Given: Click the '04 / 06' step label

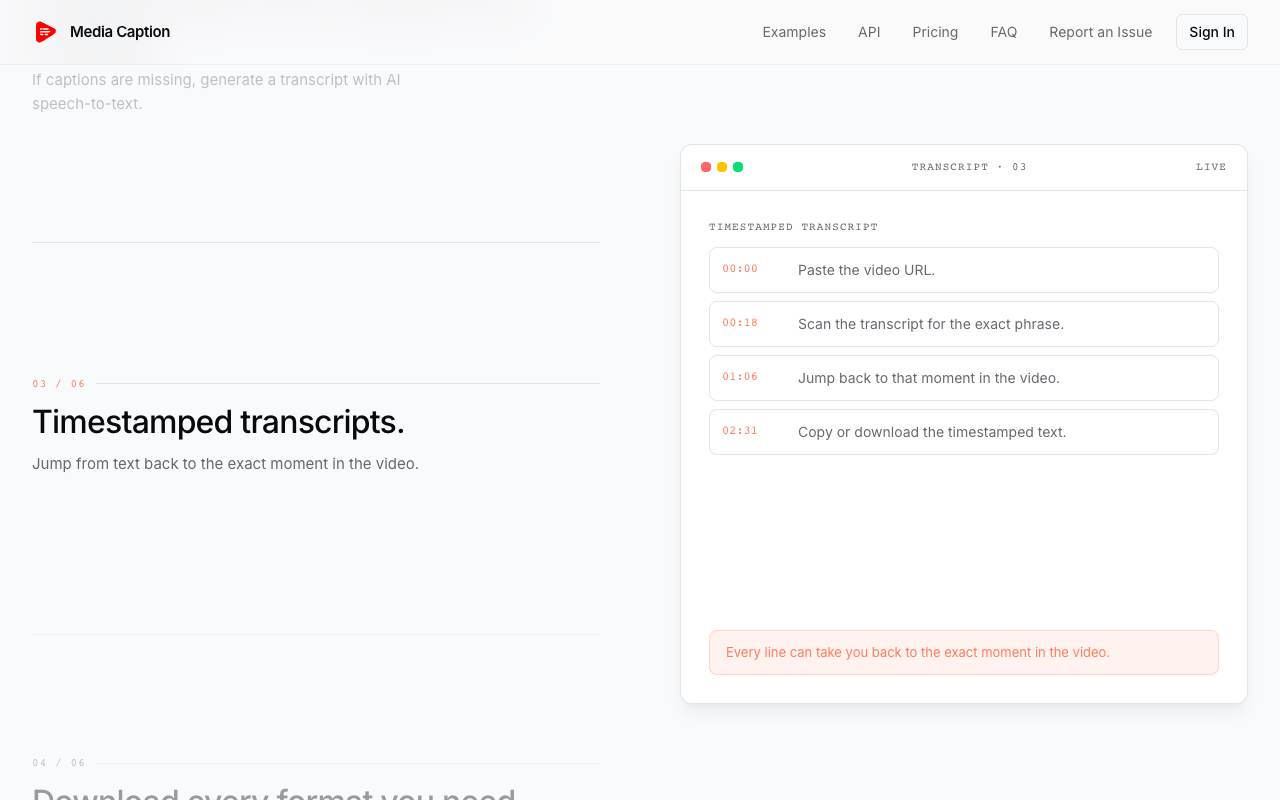Looking at the screenshot, I should click(59, 763).
